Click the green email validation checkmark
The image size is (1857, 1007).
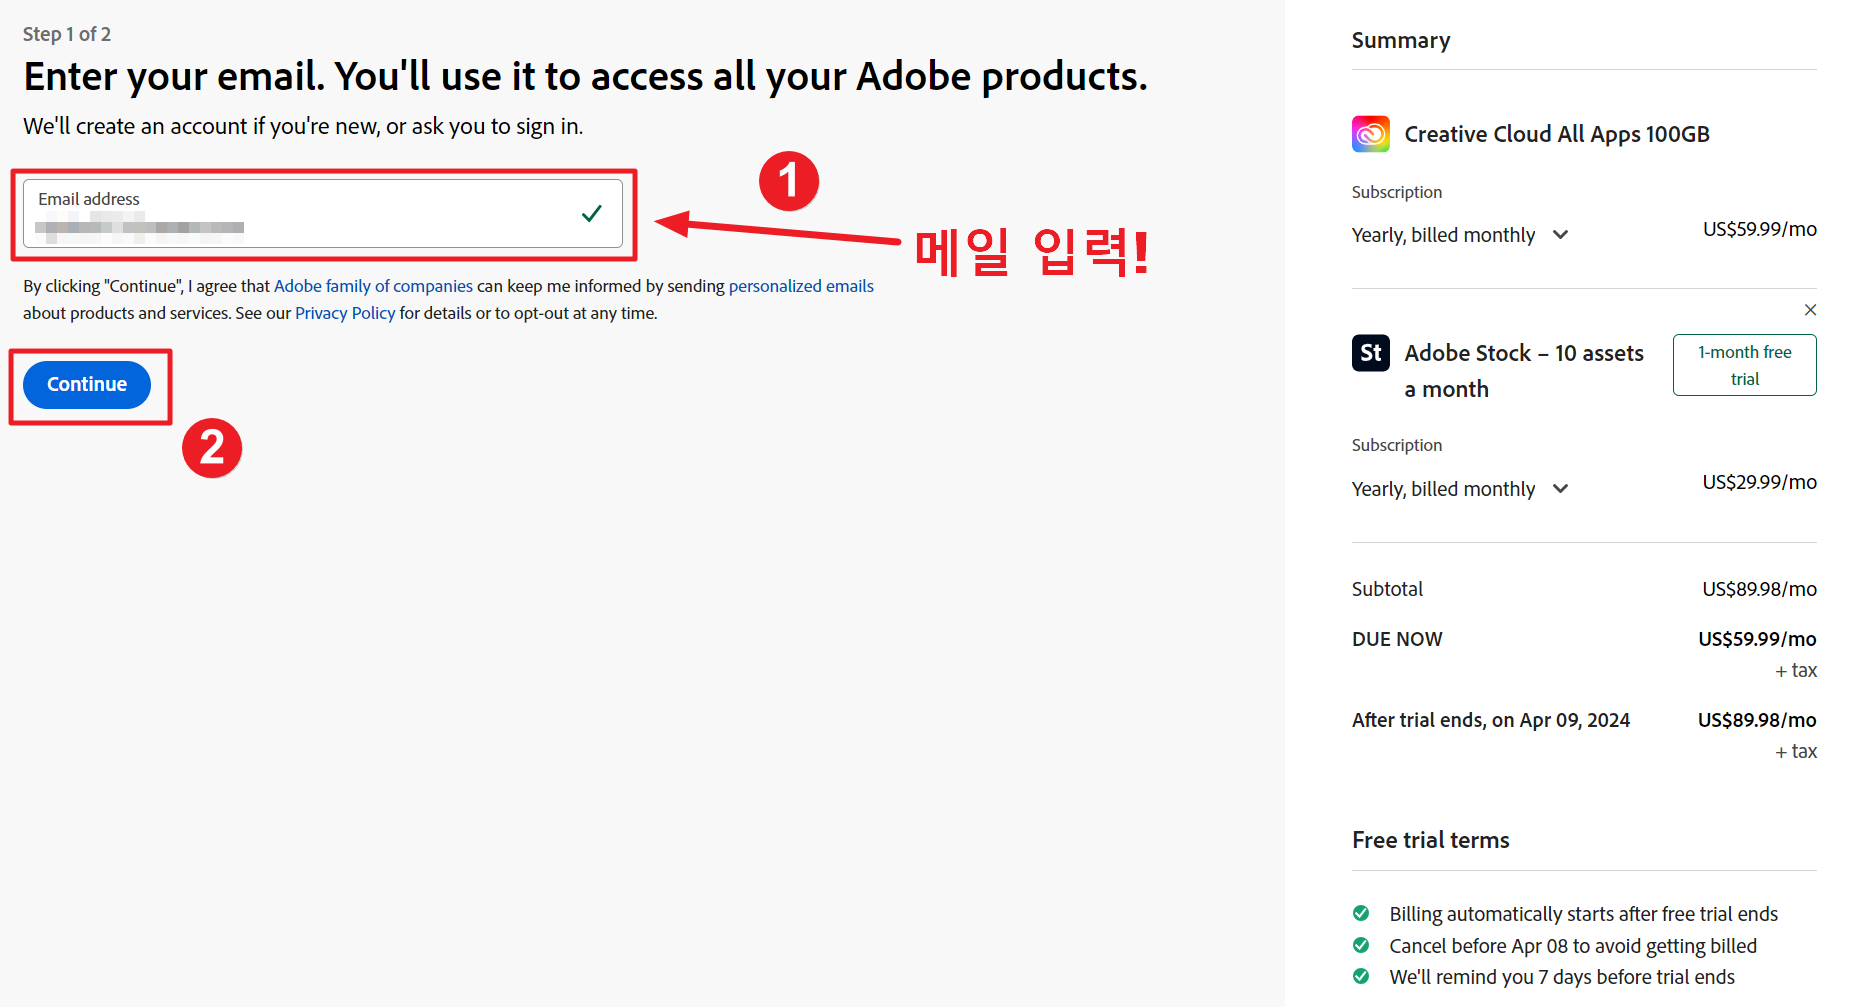pos(592,213)
